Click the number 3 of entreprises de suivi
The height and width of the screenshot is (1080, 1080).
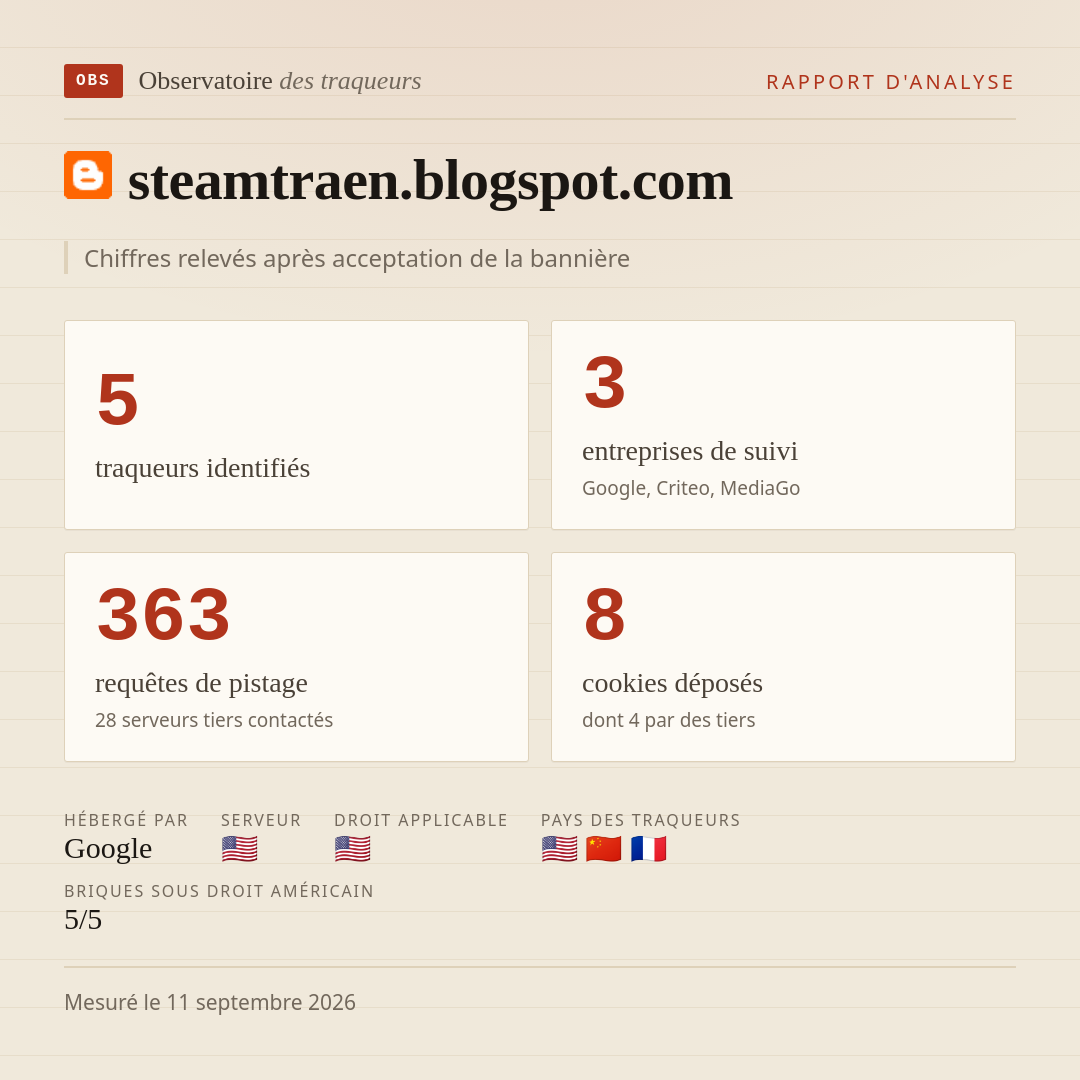(605, 382)
